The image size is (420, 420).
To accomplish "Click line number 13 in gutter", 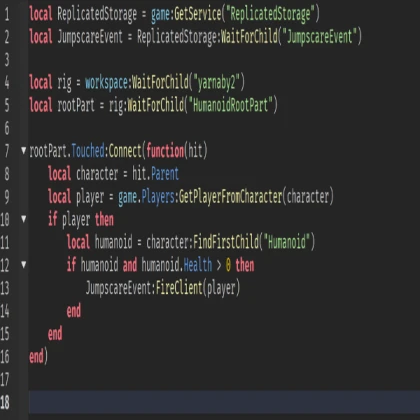I will [x=5, y=288].
